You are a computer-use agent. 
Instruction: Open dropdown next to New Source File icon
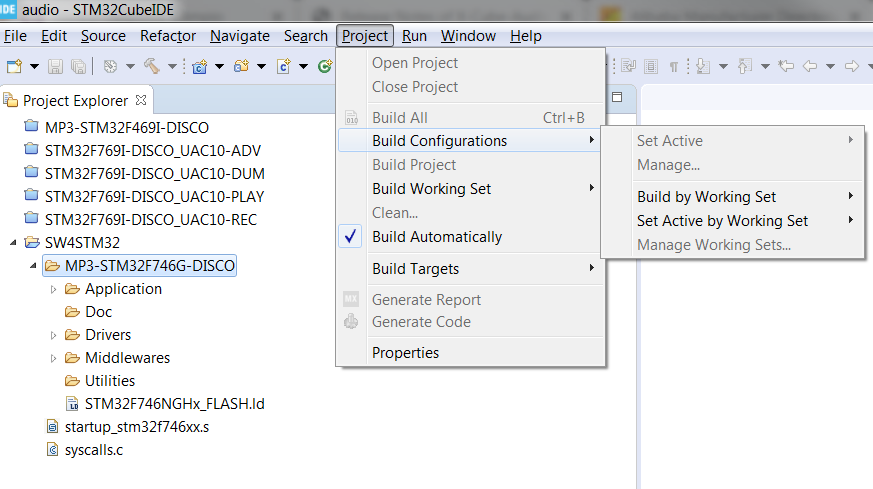(x=303, y=67)
